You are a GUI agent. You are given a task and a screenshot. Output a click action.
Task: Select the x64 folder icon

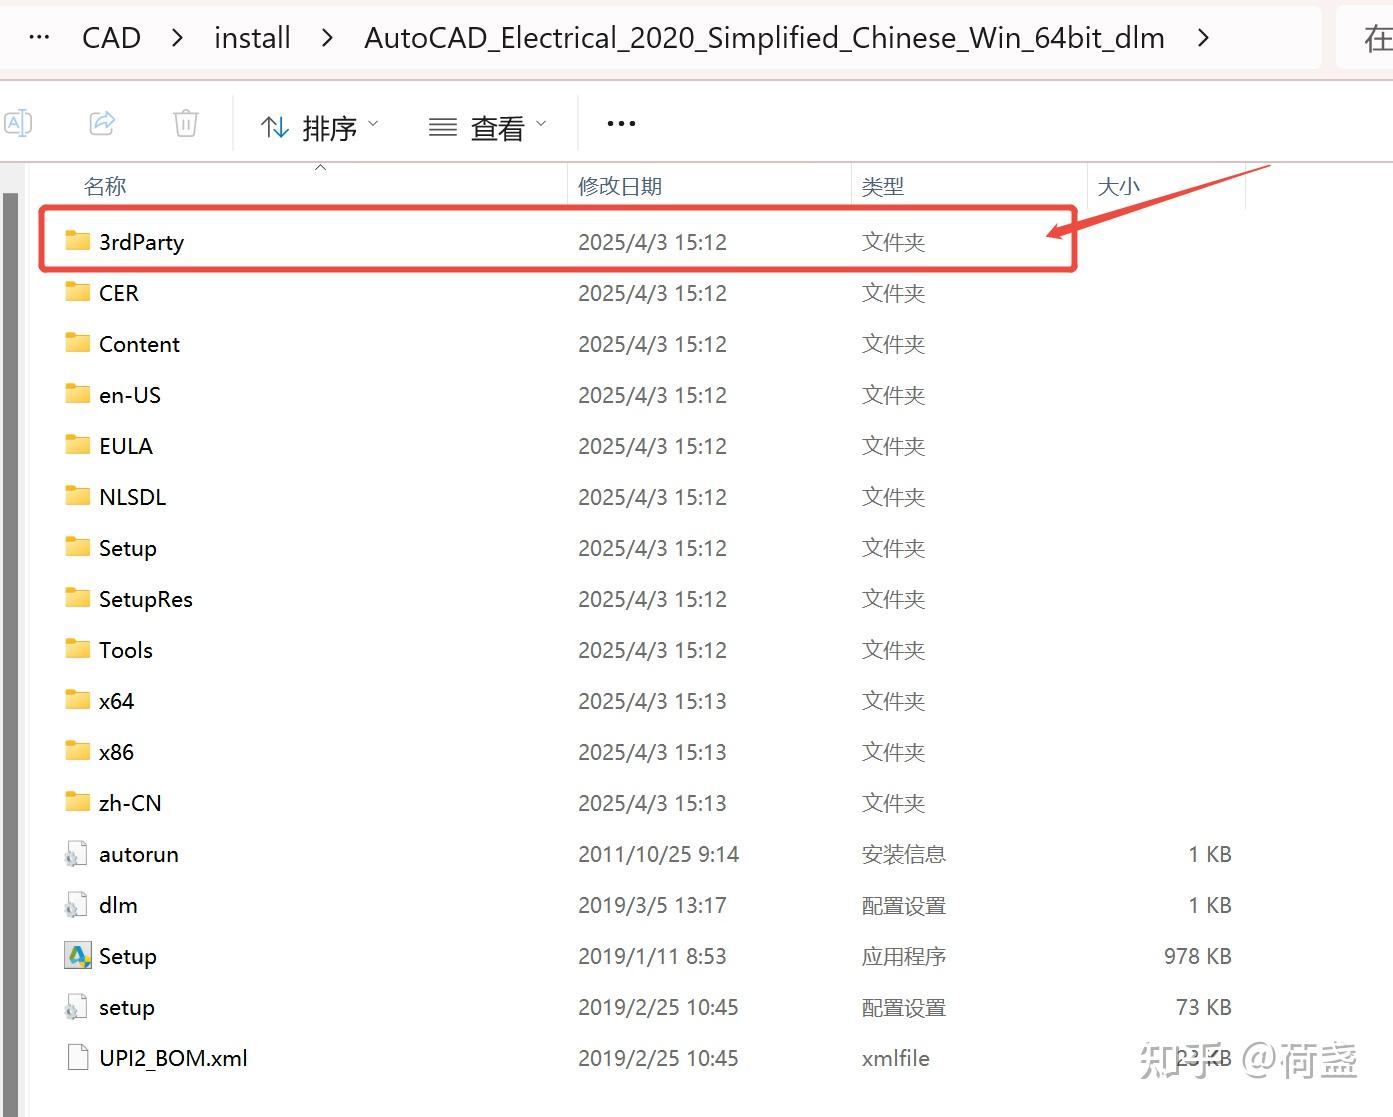(78, 699)
